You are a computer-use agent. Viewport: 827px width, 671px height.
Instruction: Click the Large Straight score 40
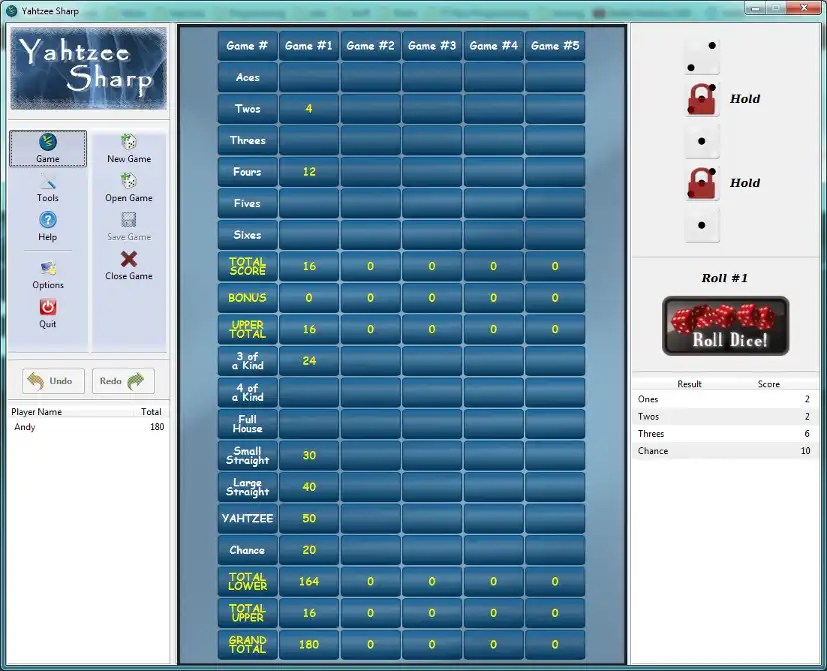click(x=309, y=487)
